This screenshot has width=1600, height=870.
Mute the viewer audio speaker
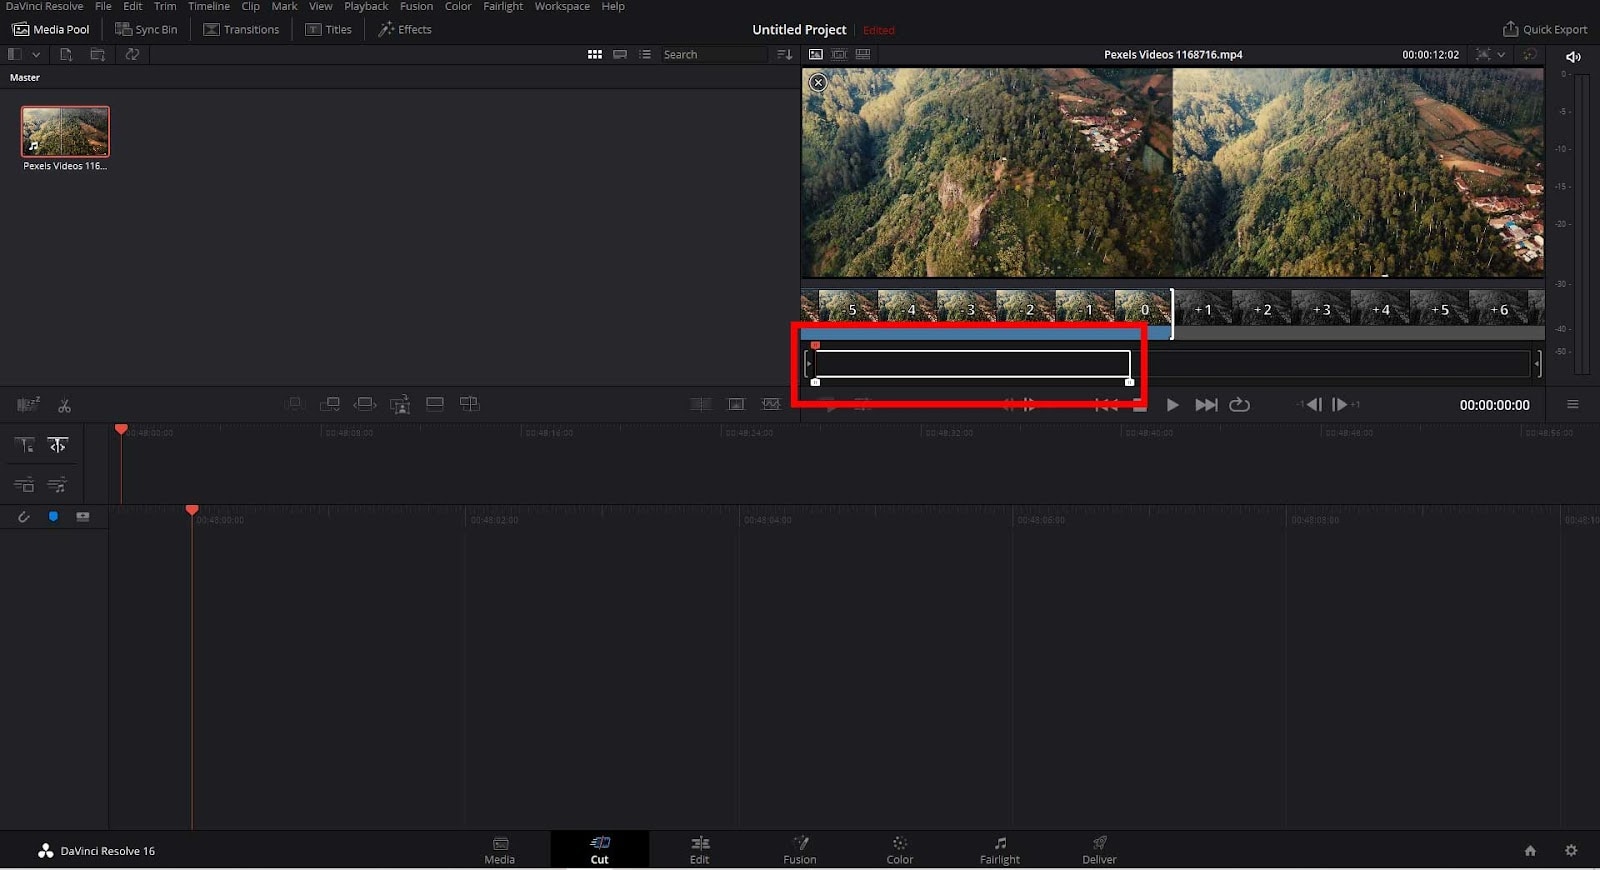pos(1573,57)
